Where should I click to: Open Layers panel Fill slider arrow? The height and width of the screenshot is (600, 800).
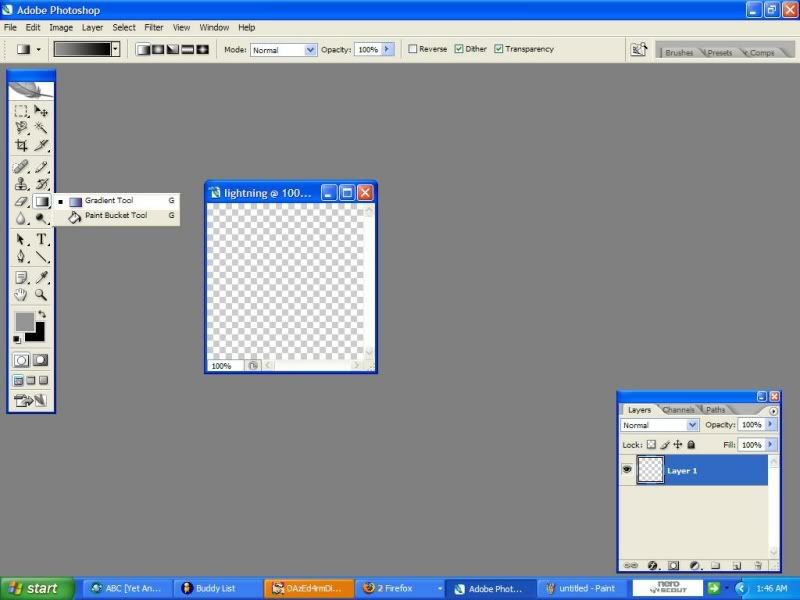(771, 445)
